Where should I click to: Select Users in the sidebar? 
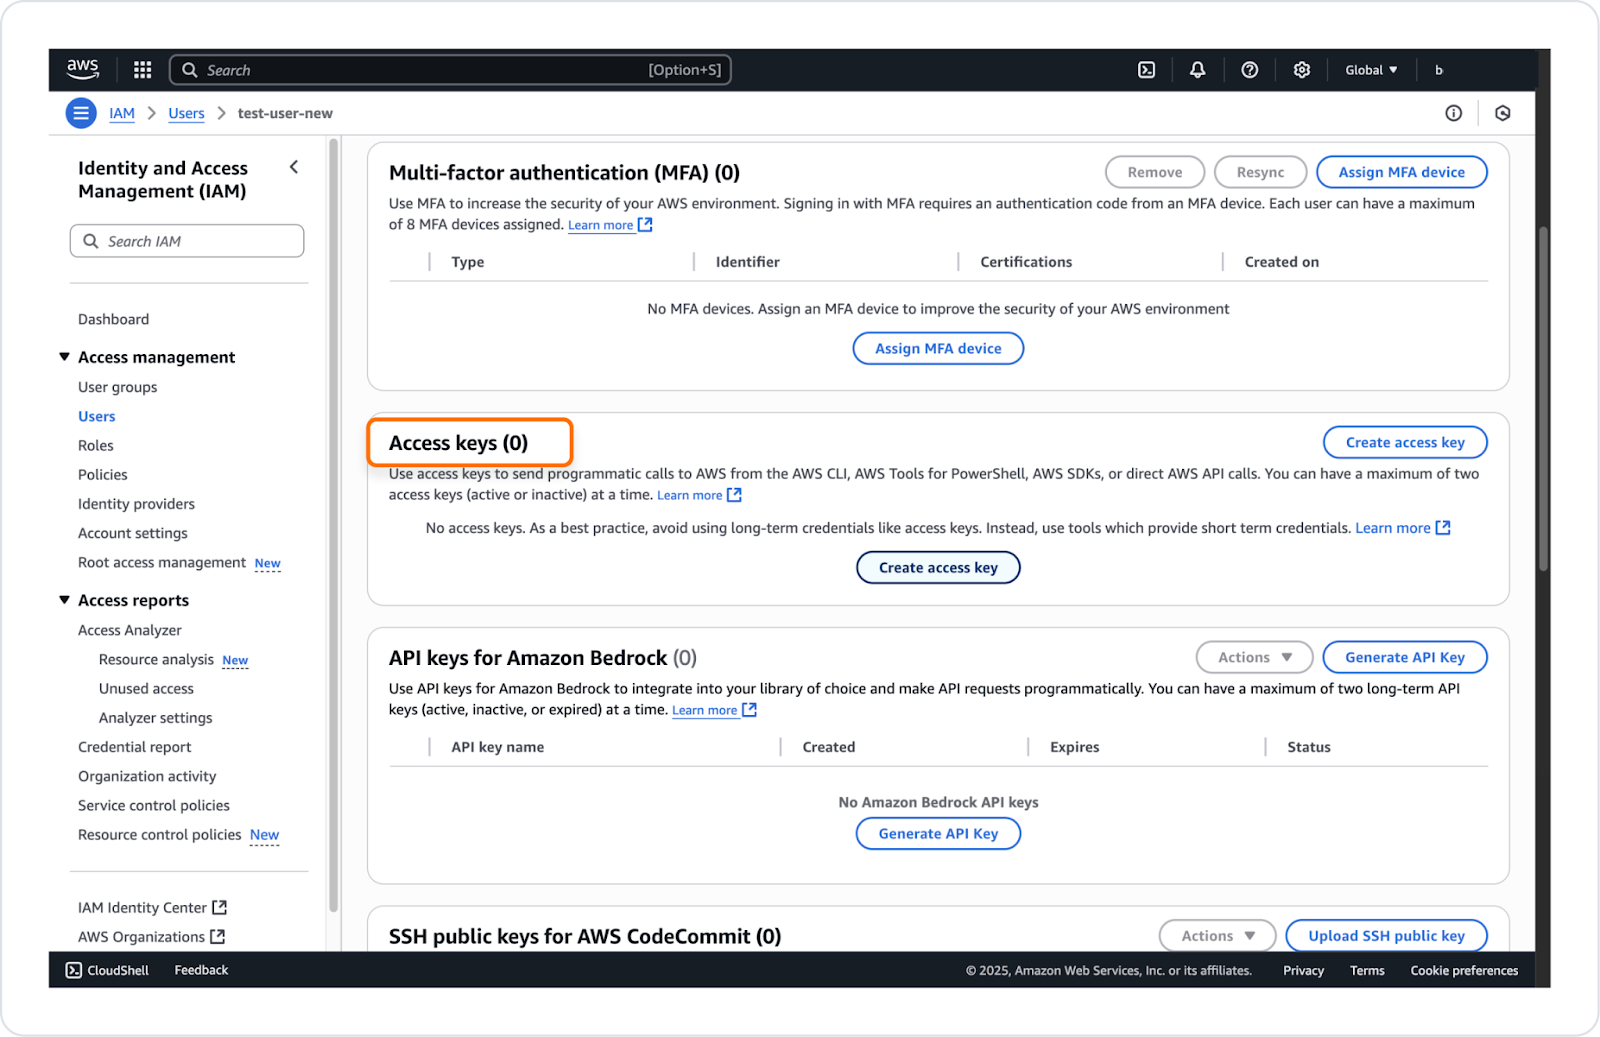(97, 416)
